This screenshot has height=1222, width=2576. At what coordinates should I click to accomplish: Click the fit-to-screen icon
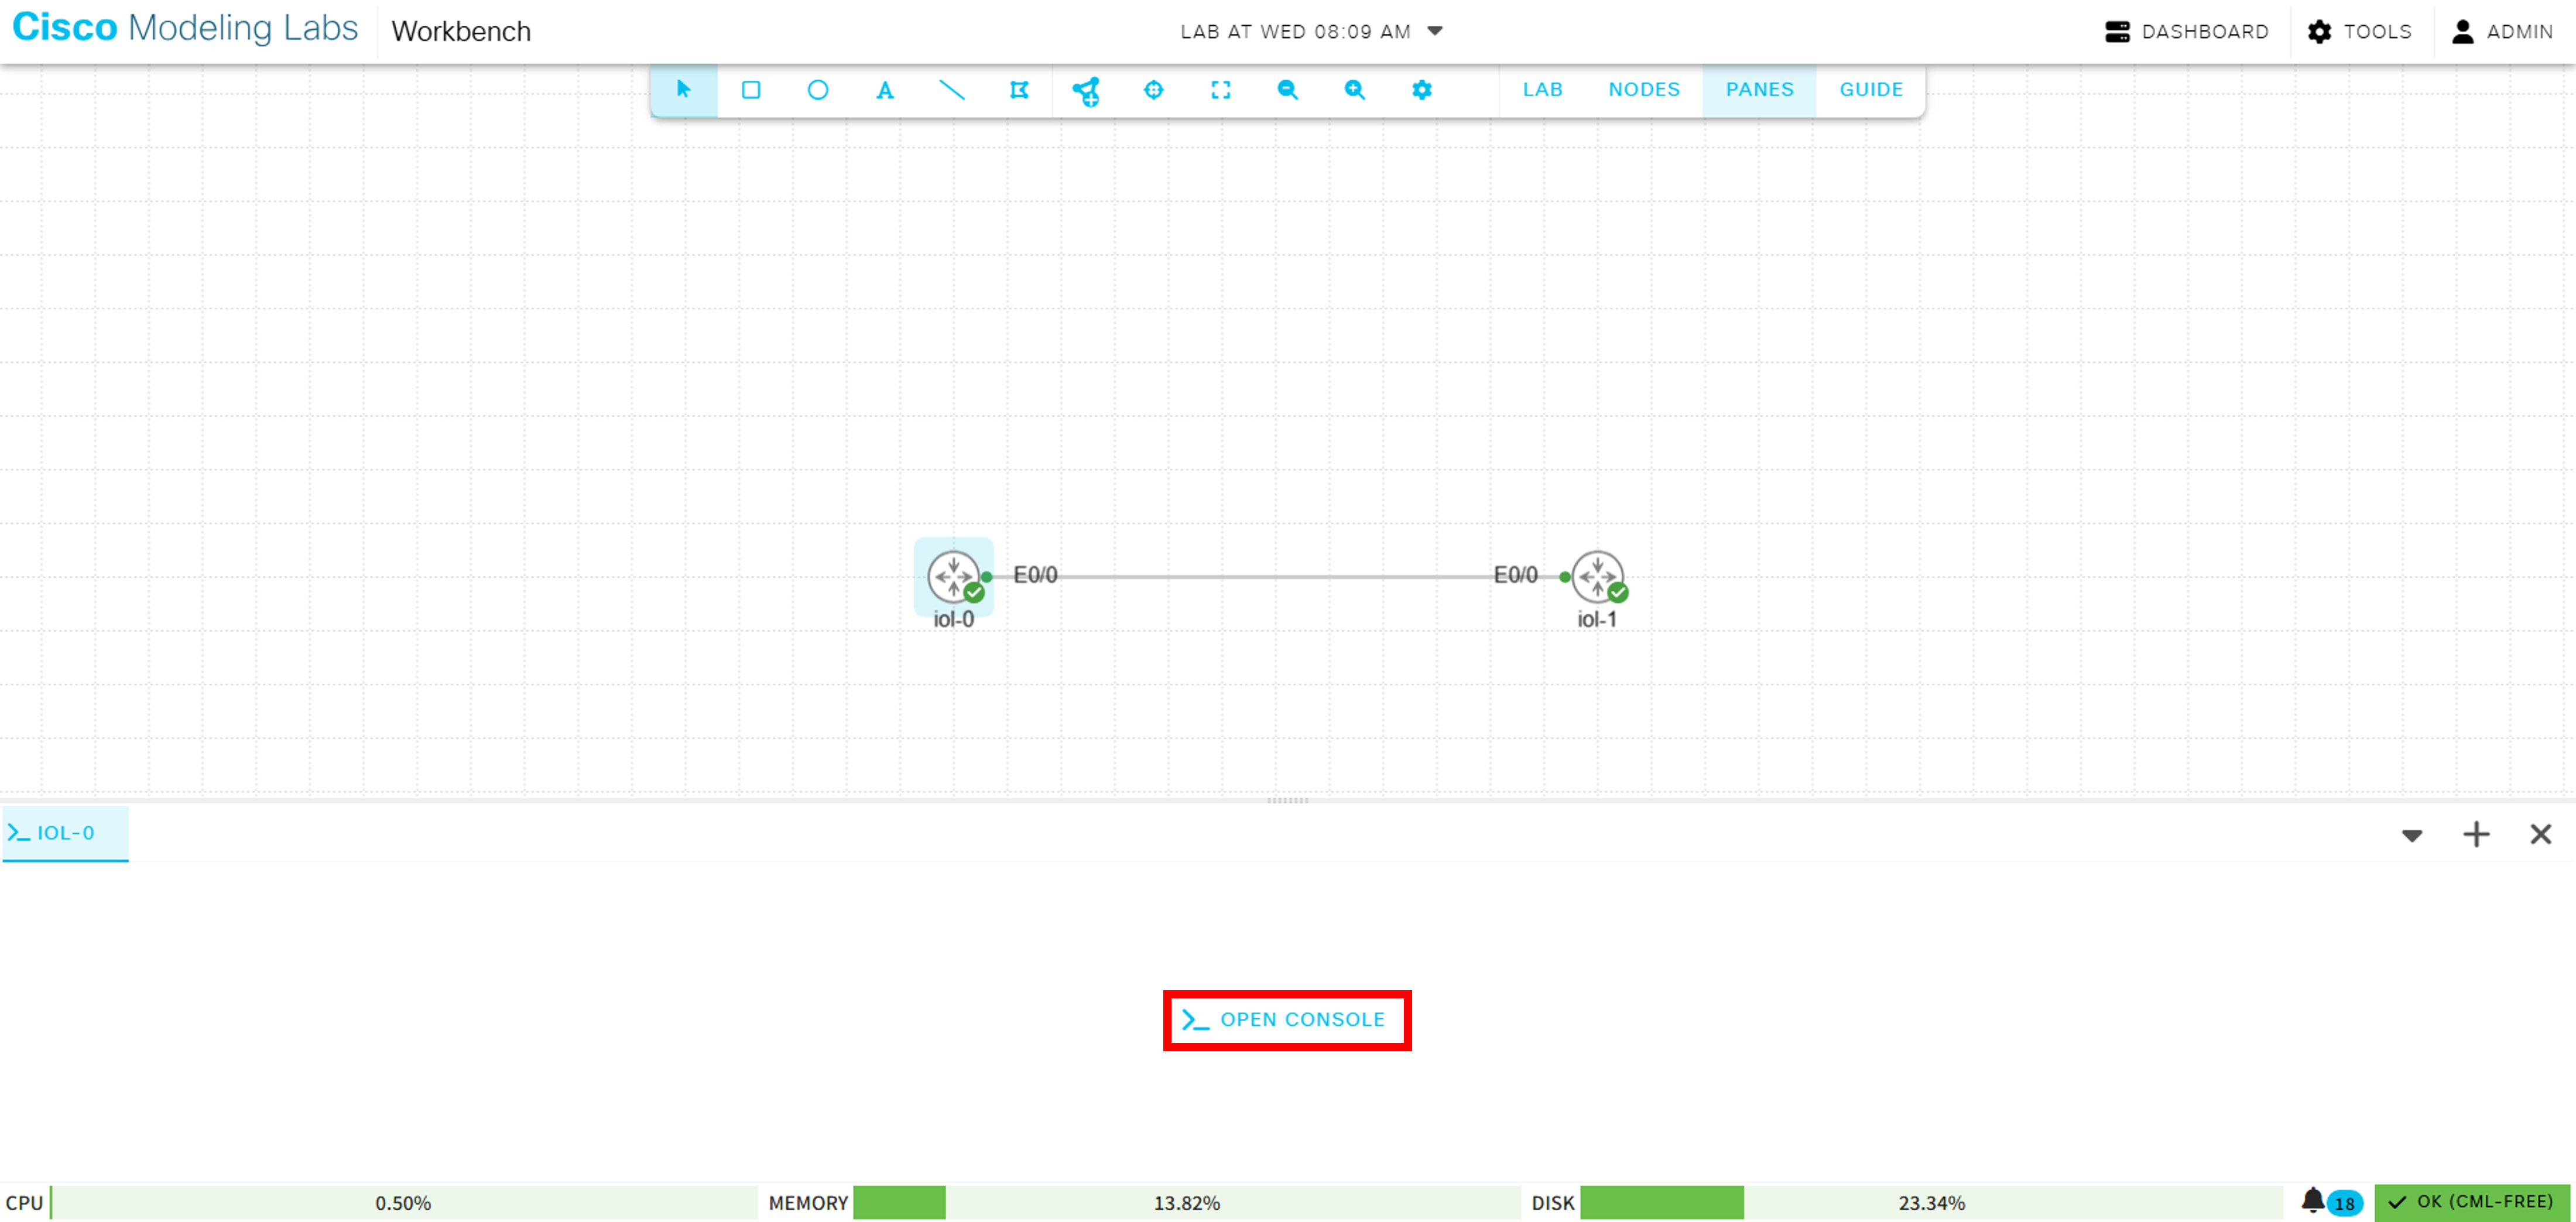1221,90
